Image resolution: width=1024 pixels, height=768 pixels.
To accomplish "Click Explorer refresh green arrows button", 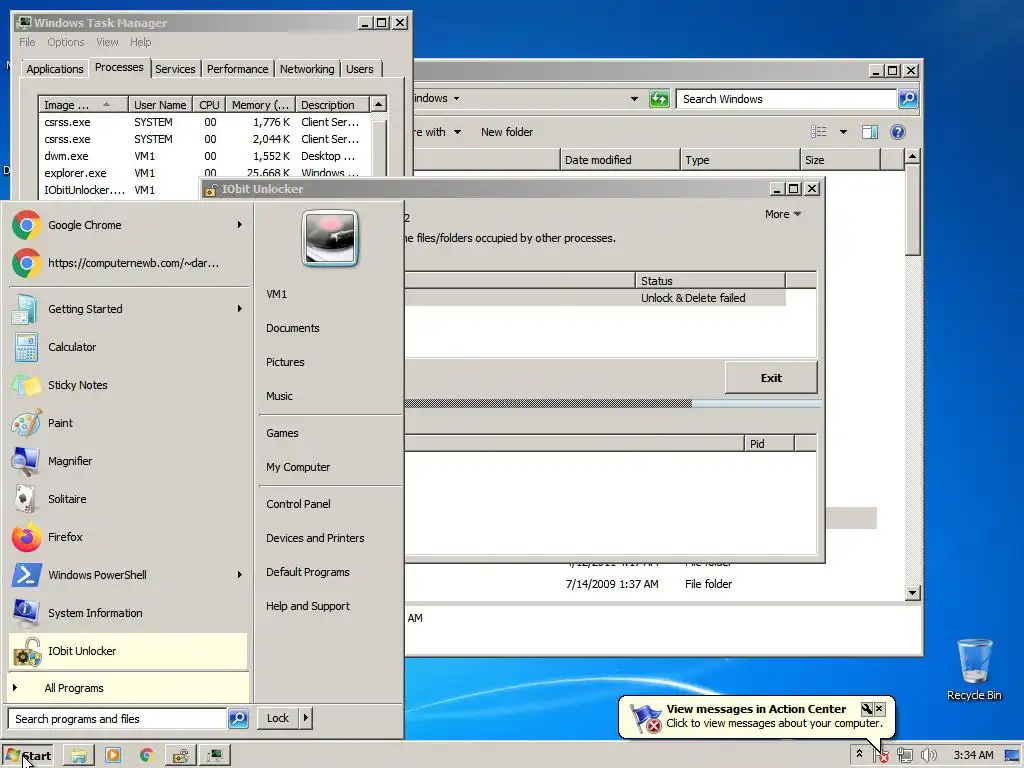I will click(x=659, y=99).
